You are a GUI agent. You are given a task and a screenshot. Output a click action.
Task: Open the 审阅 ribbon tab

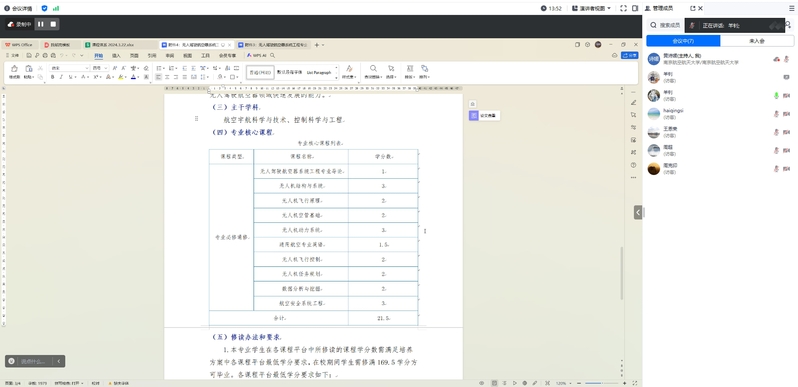click(x=170, y=55)
